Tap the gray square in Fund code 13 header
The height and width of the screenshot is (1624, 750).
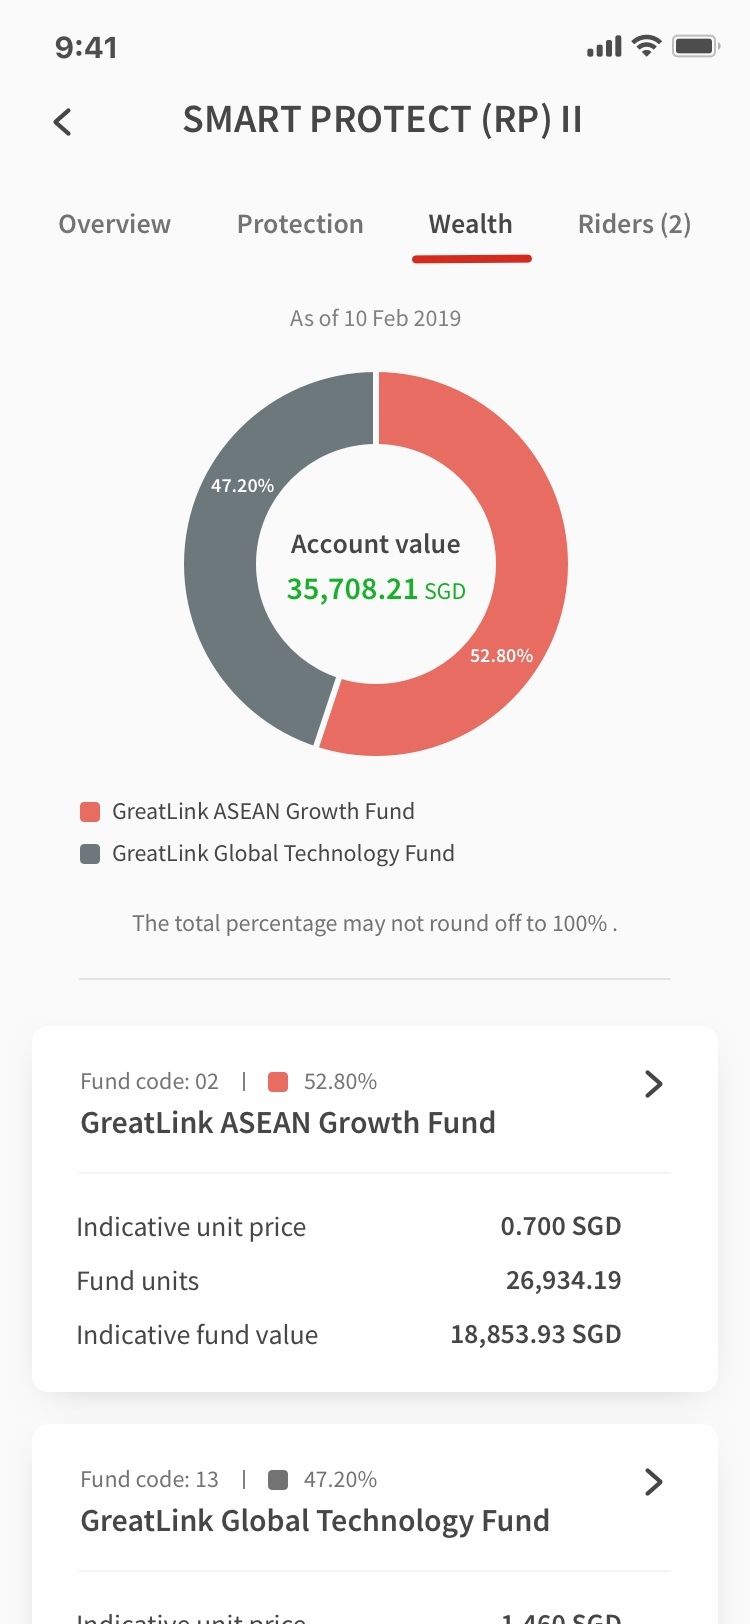(x=279, y=1480)
